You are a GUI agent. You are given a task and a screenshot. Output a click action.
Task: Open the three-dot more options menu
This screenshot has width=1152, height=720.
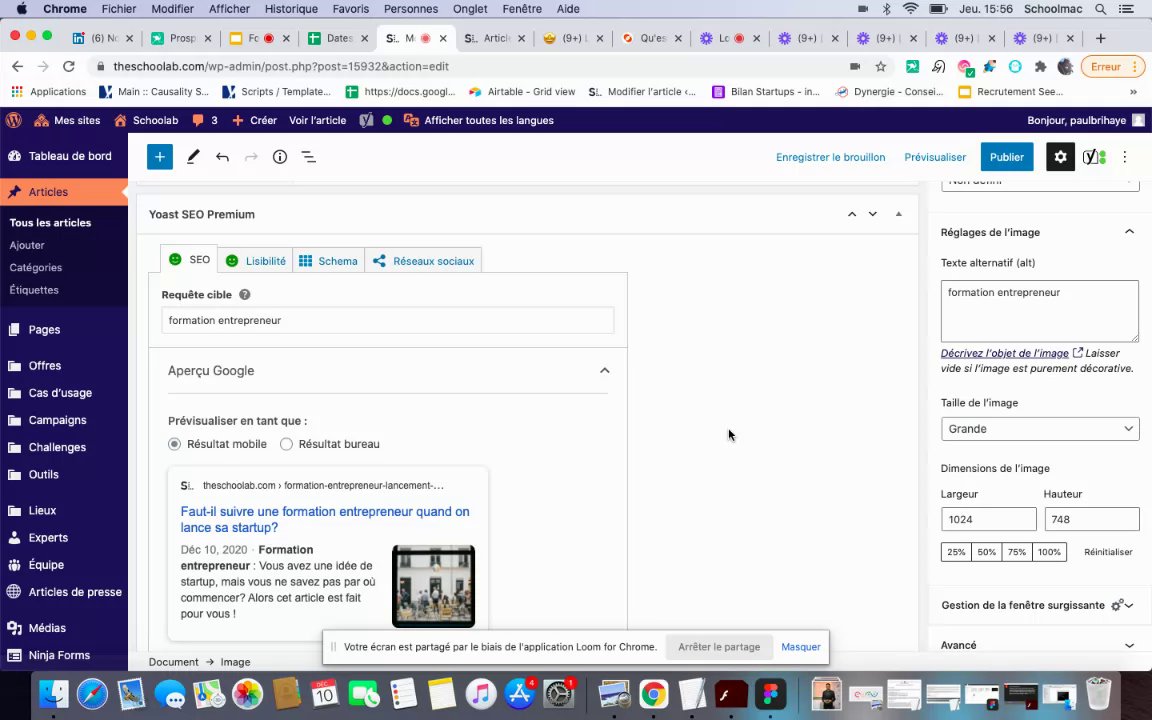click(x=1124, y=157)
